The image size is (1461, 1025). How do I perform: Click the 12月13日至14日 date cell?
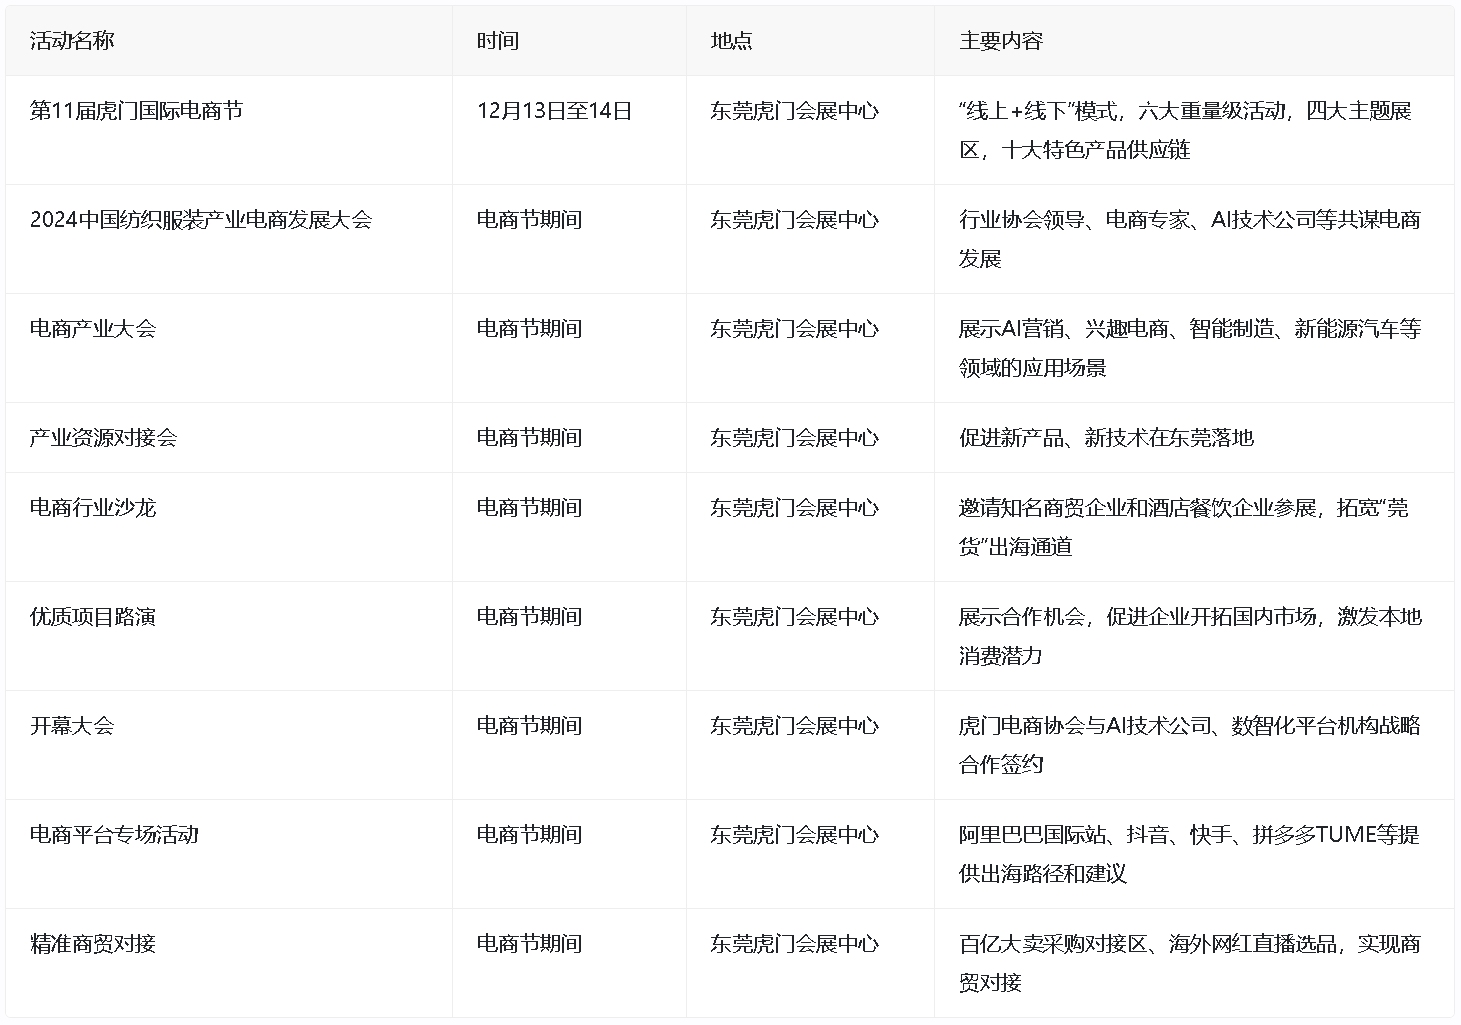click(x=554, y=111)
